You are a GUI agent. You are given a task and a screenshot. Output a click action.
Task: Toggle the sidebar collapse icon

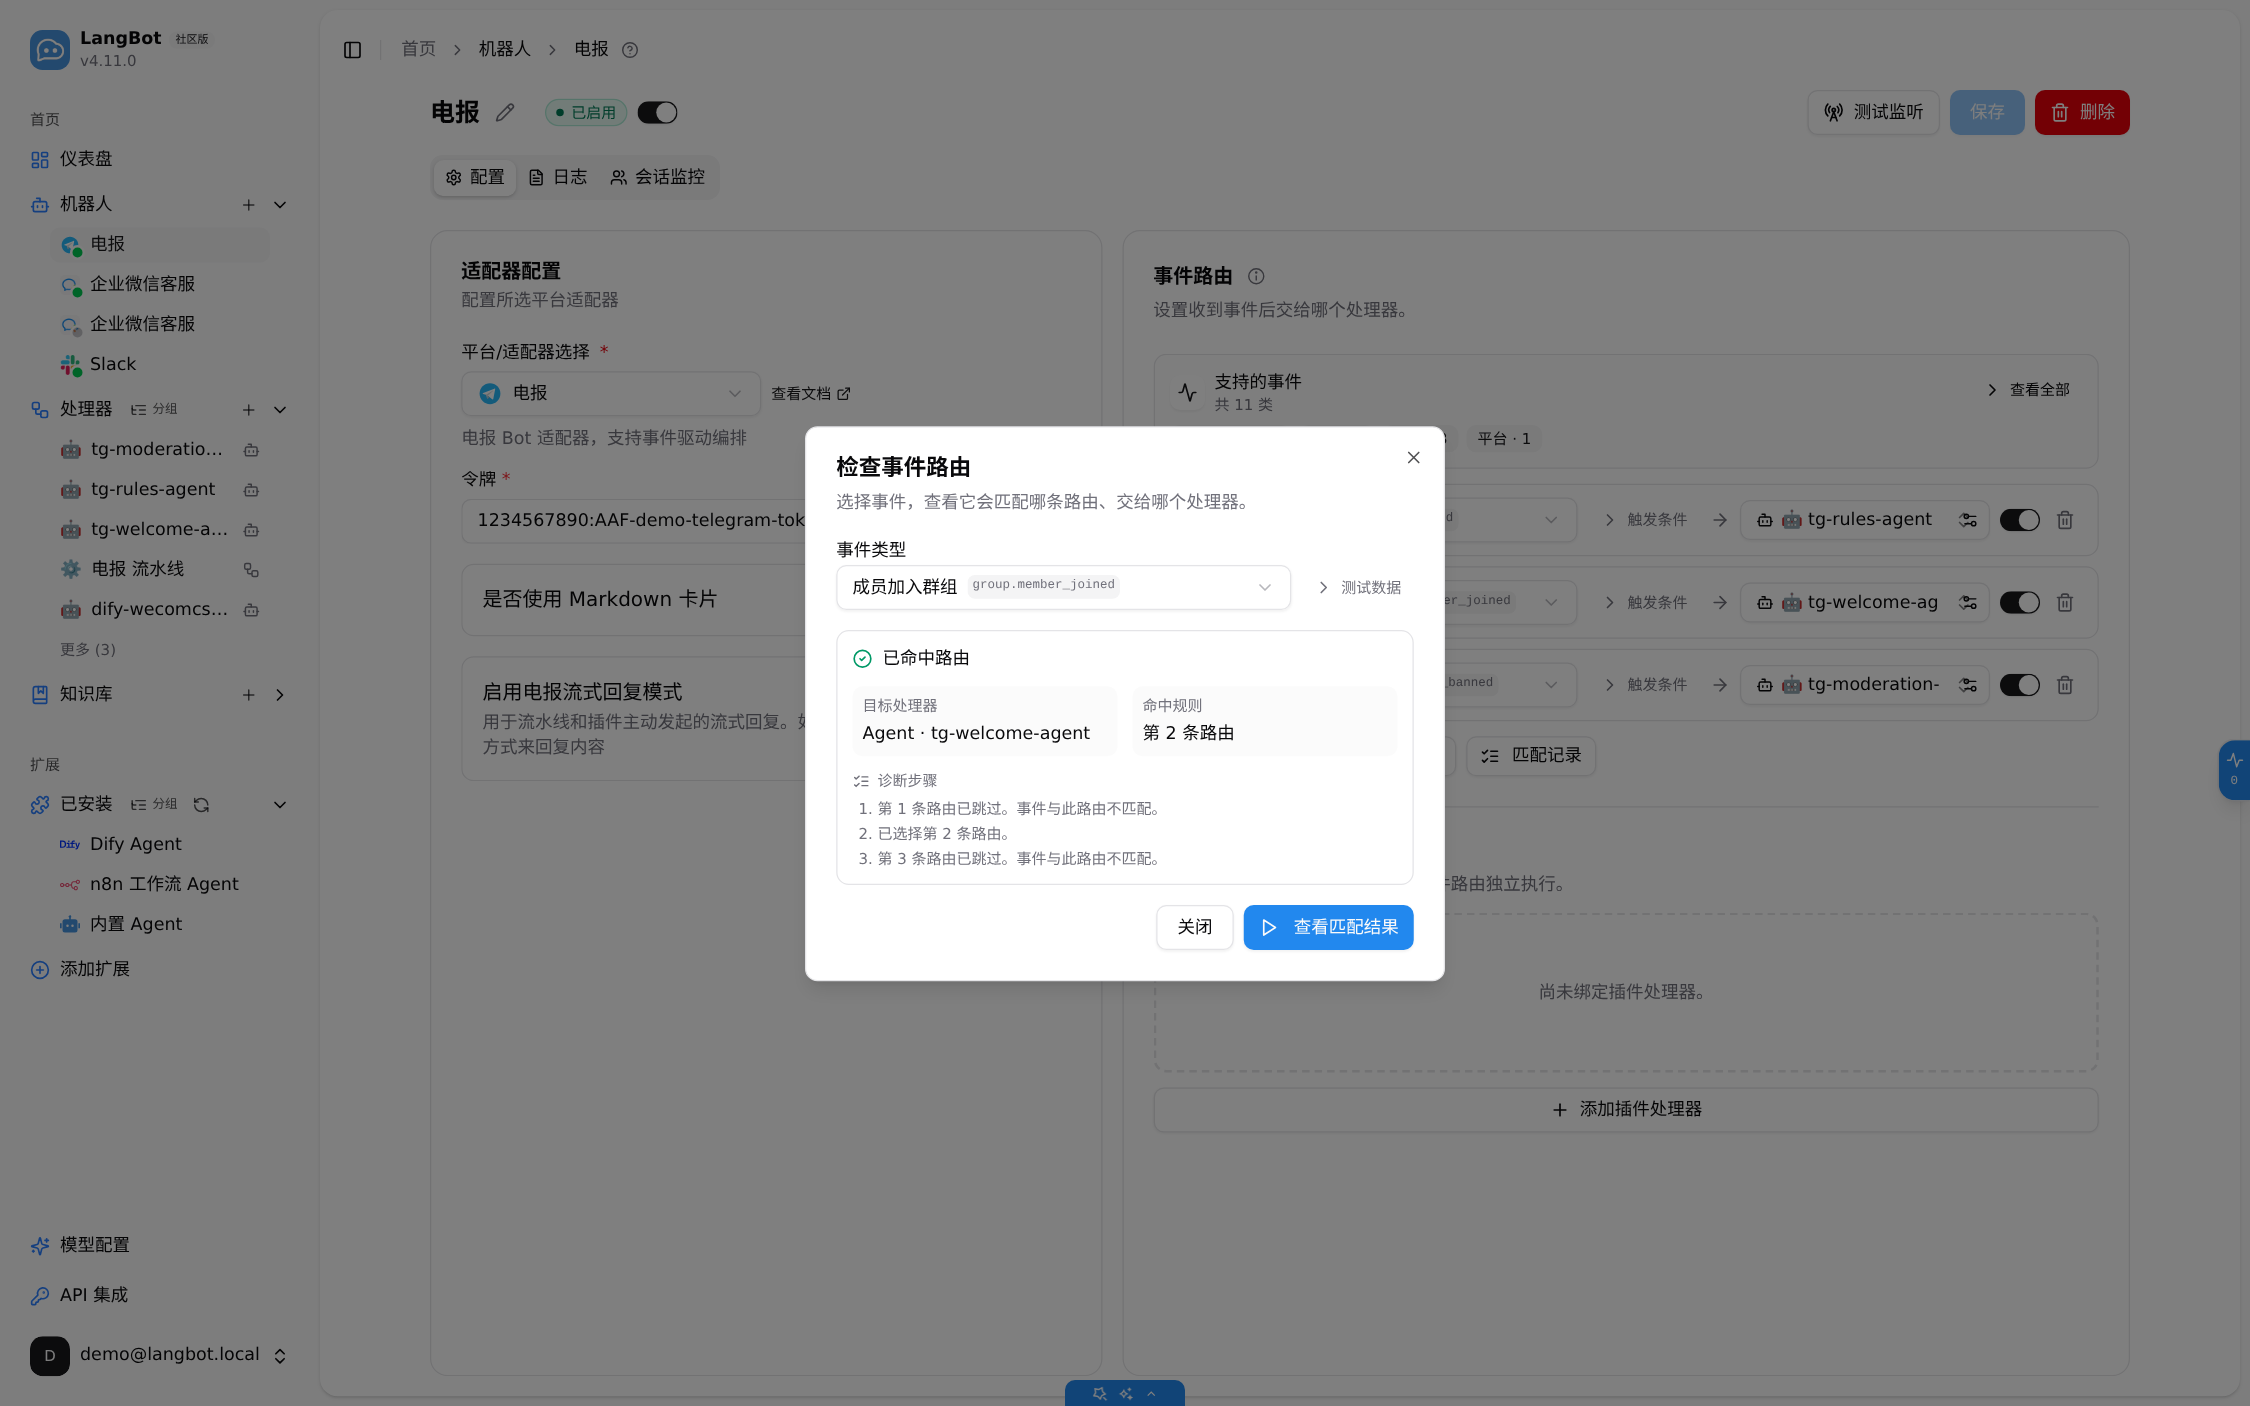point(352,50)
